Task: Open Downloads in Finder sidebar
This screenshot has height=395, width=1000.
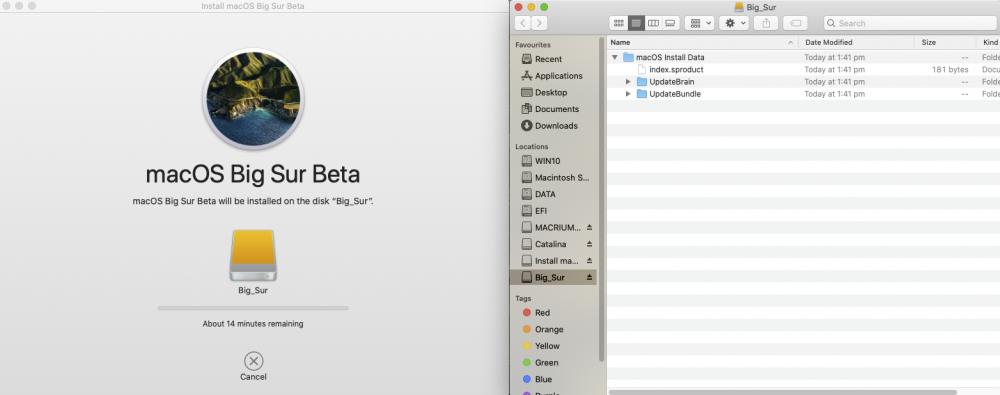Action: [556, 126]
